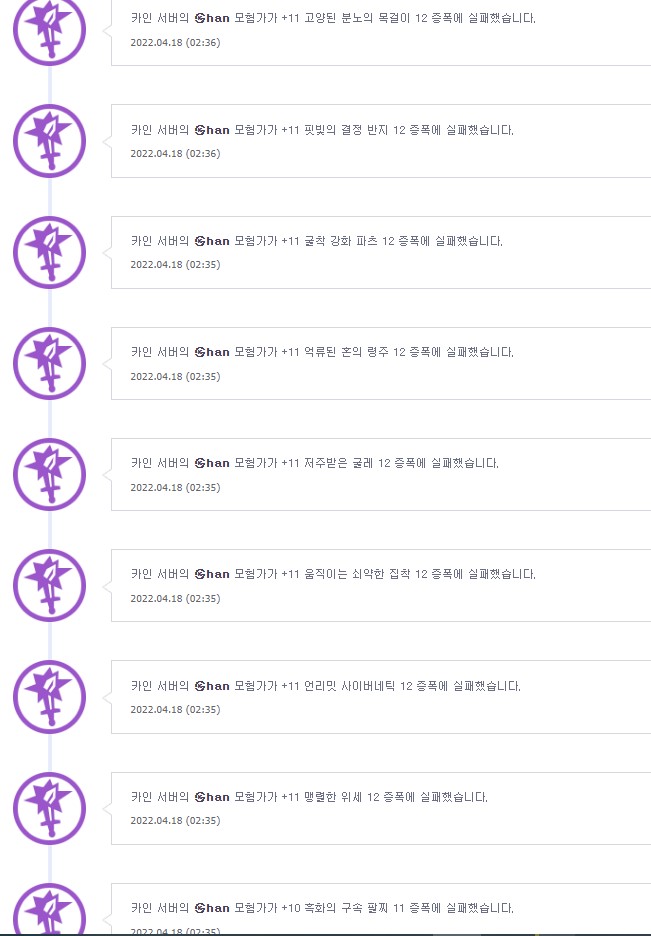Click the purple icon for 억류된 혼의 령주 entry

(50, 363)
